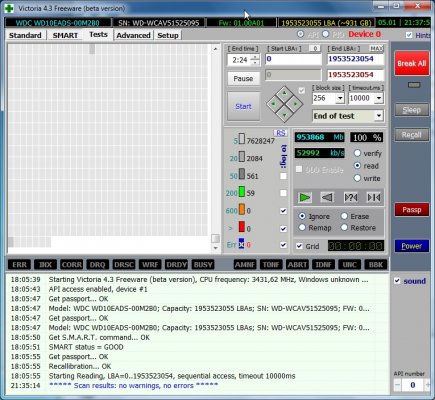435x400 pixels.
Task: Click the green play scan icon
Action: coord(305,198)
